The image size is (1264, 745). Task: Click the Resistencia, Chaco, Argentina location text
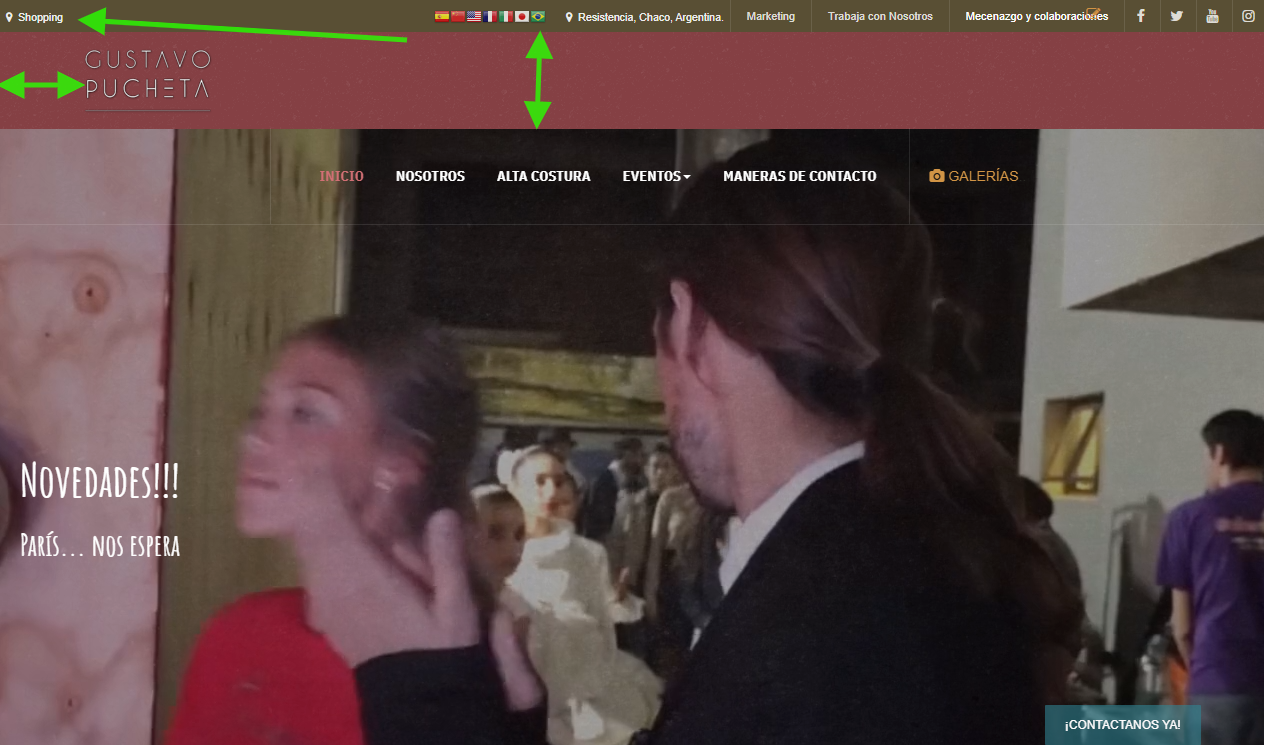[651, 17]
